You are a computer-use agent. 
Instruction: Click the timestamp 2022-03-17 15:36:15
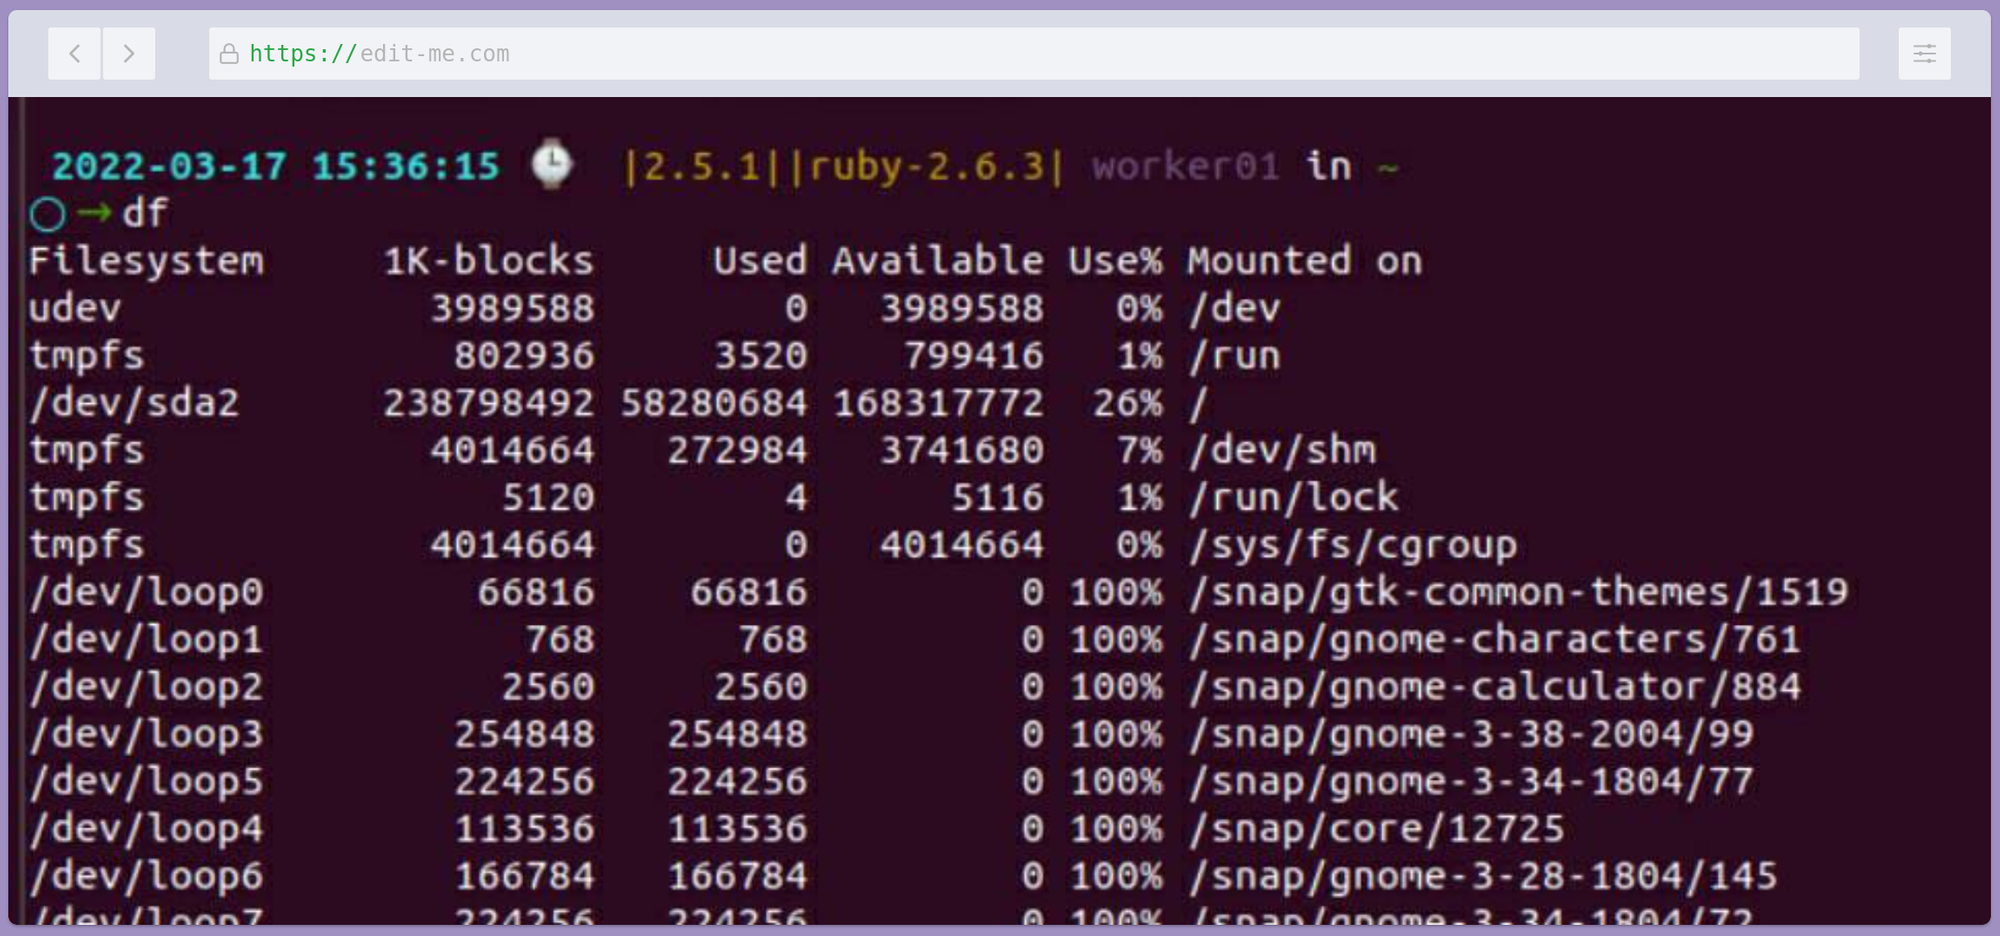point(275,166)
